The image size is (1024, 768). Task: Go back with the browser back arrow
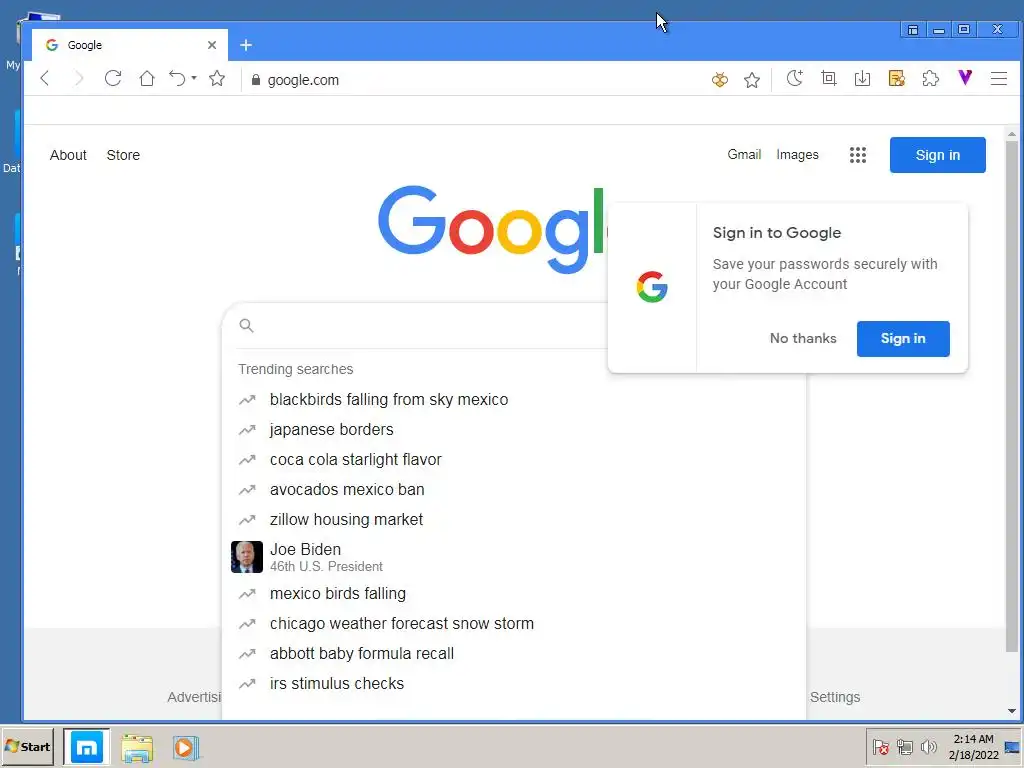pos(44,79)
